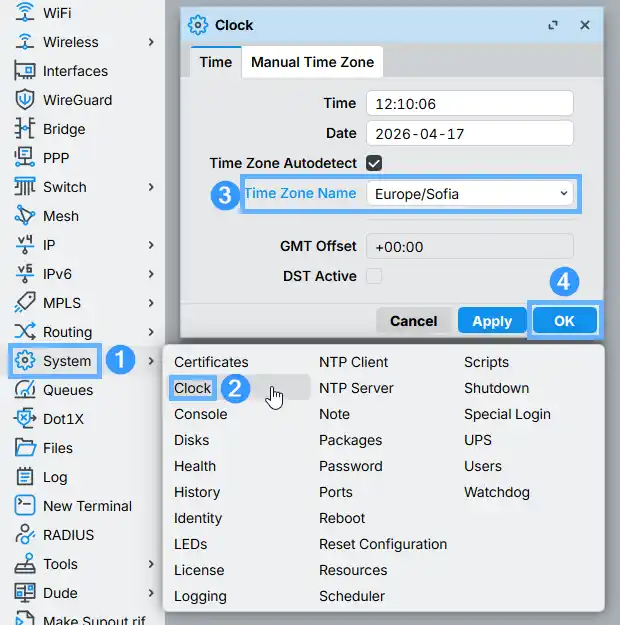Click the Switch icon in sidebar
620x625 pixels.
(25, 187)
